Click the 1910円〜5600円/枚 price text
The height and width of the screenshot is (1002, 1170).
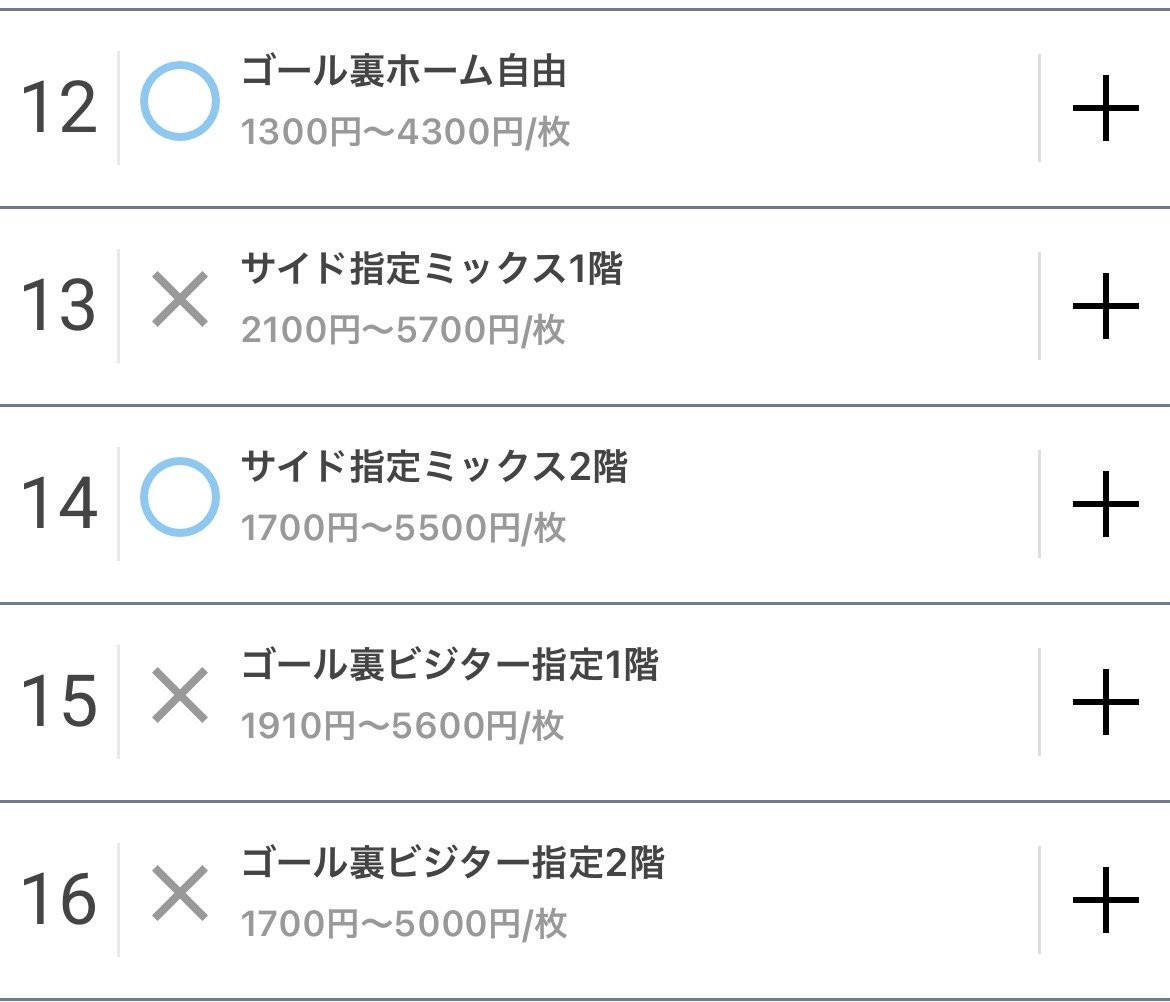tap(402, 726)
